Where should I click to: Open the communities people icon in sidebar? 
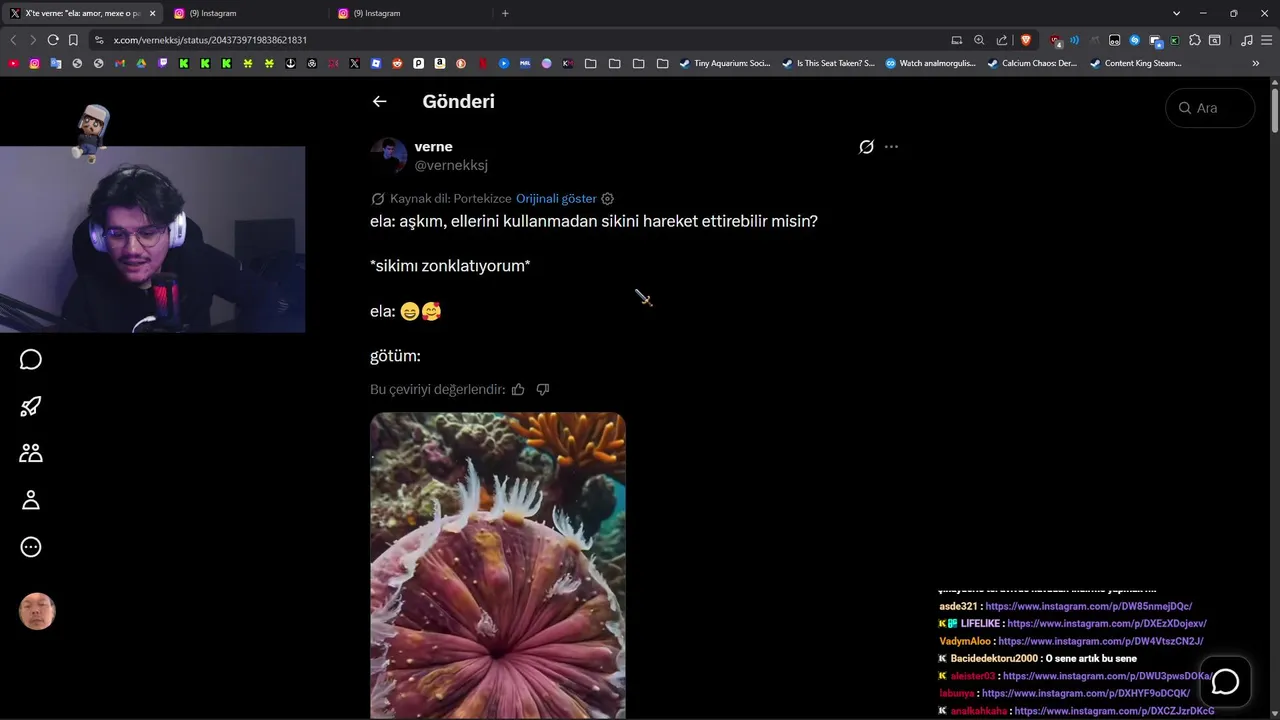[31, 453]
